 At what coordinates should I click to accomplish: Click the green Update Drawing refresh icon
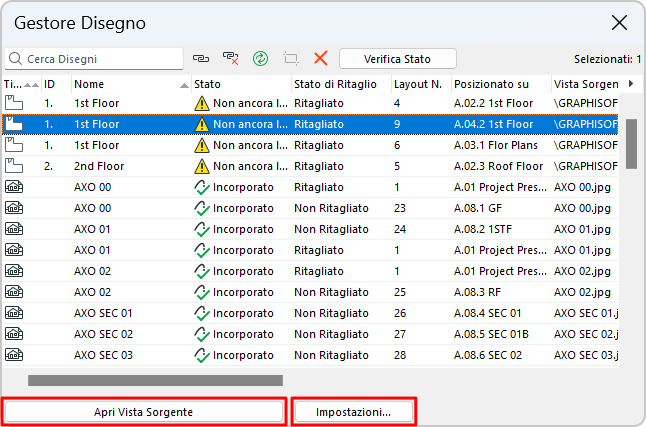point(260,59)
